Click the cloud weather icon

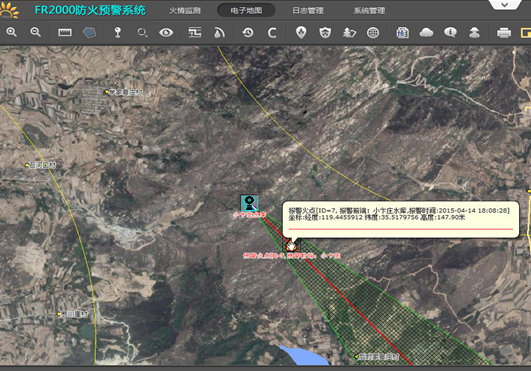(426, 33)
